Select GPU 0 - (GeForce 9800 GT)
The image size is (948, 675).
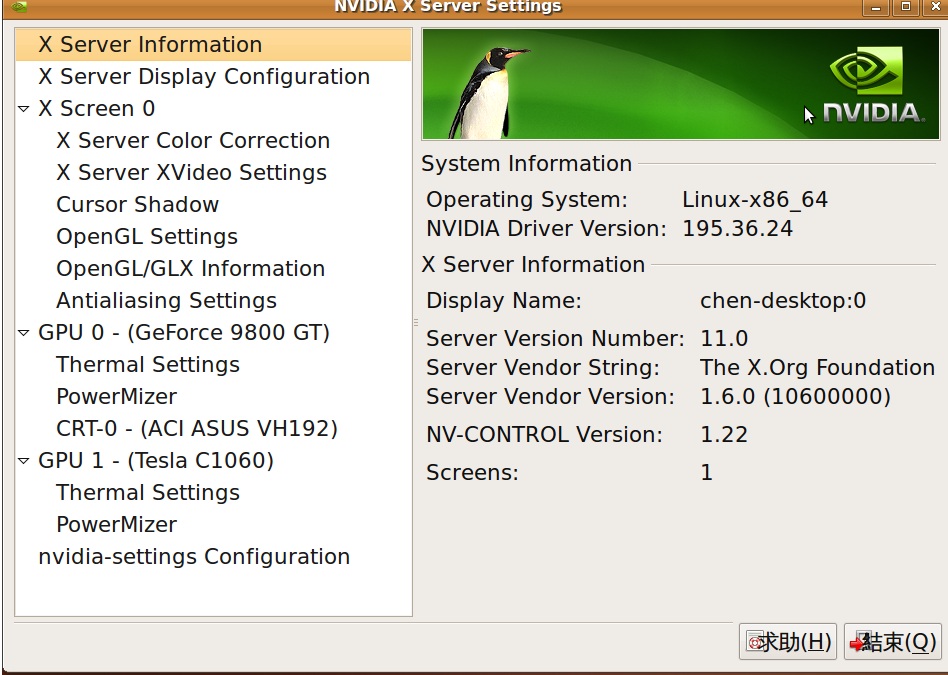(x=184, y=333)
